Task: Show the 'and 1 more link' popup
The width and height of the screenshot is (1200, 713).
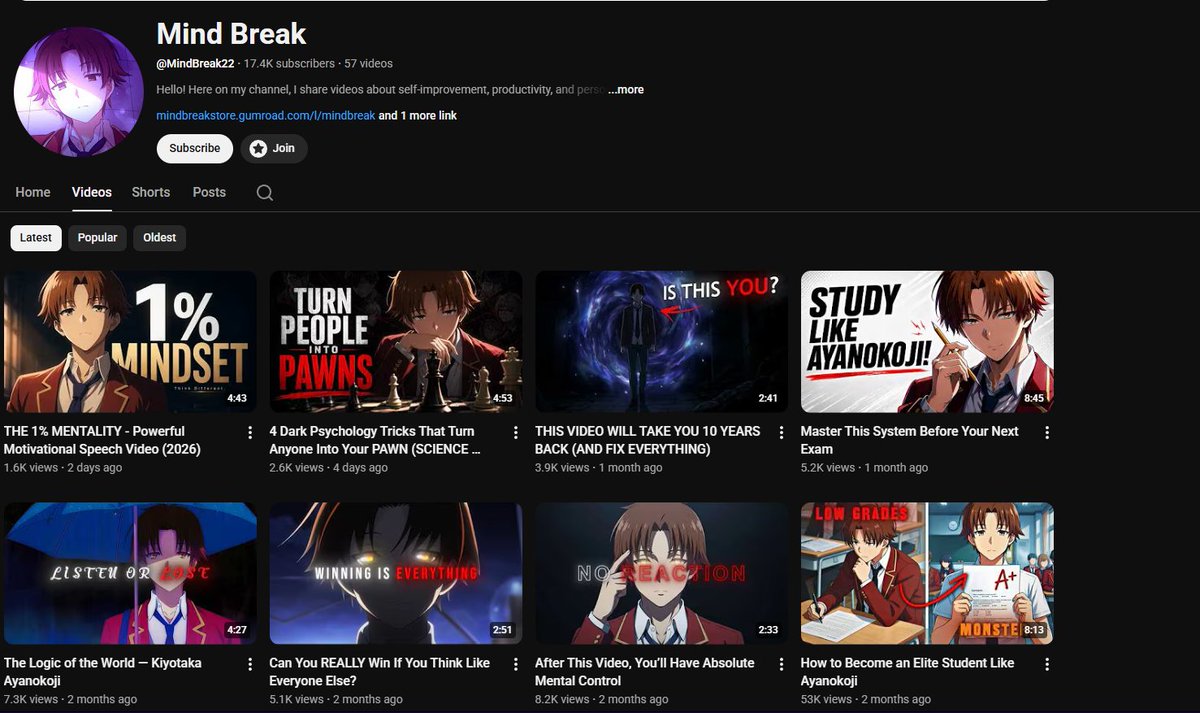Action: [418, 116]
